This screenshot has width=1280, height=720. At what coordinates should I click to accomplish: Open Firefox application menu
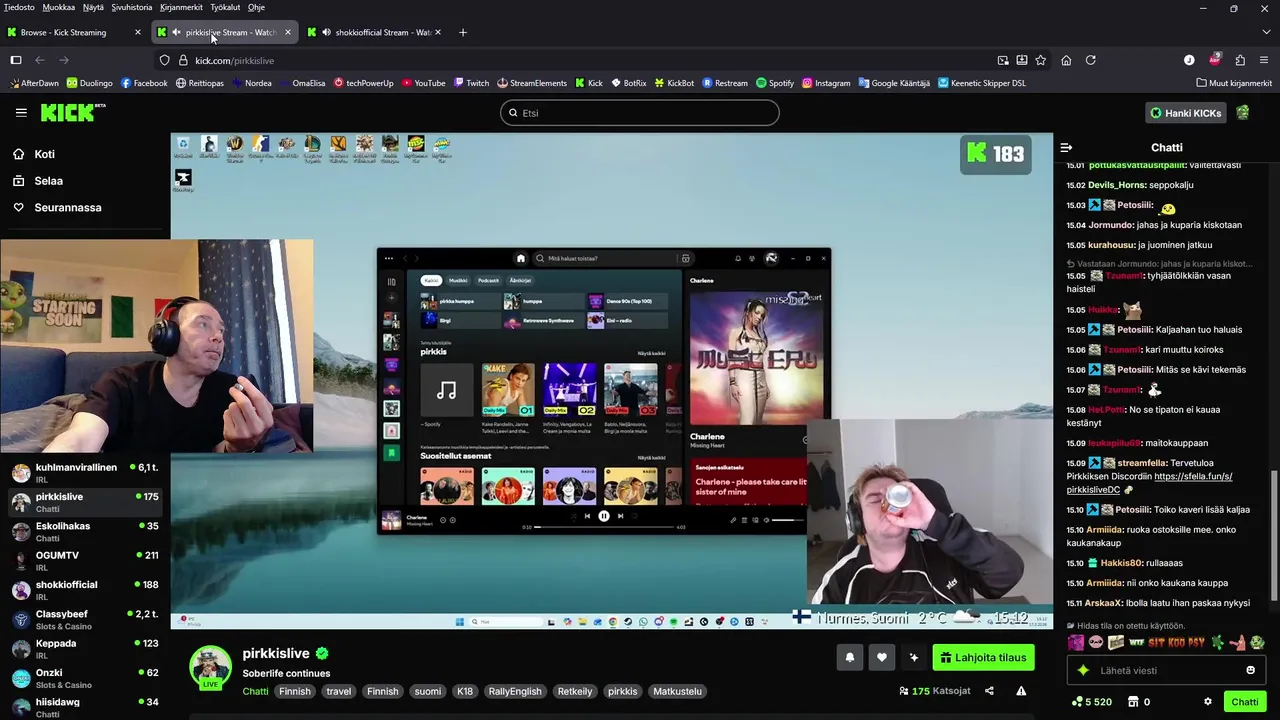coord(1265,60)
